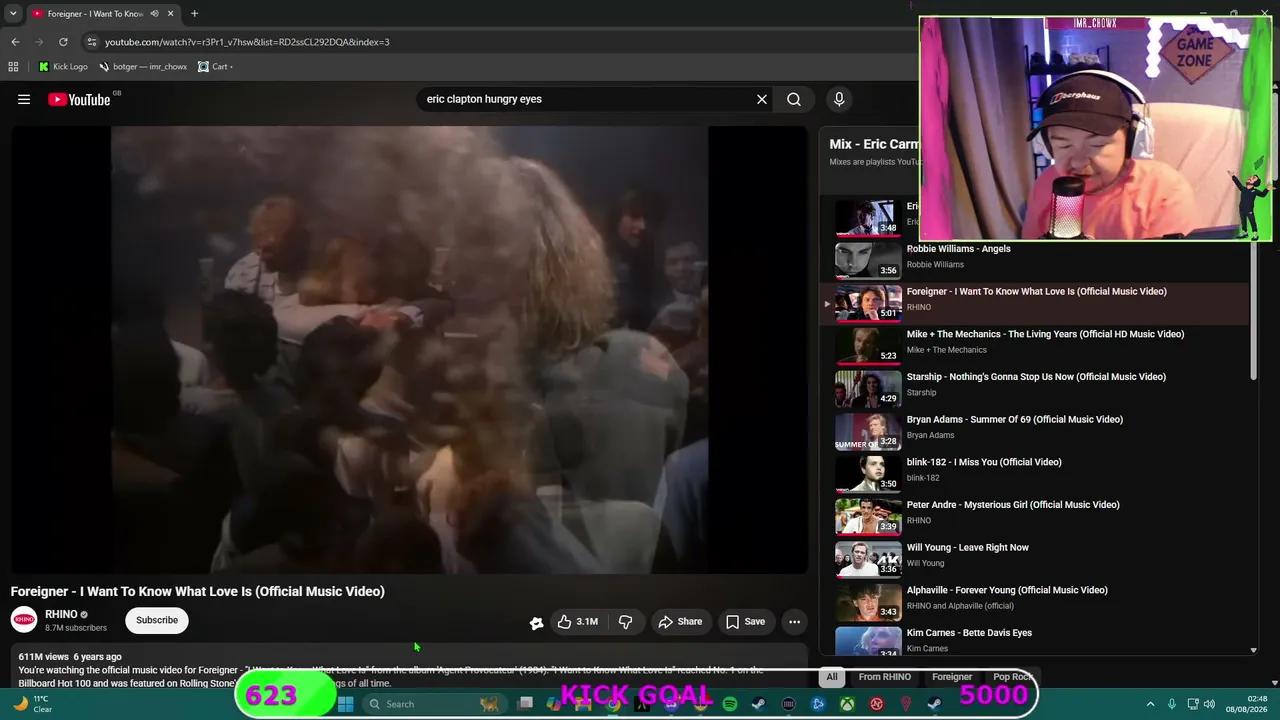Image resolution: width=1280 pixels, height=720 pixels.
Task: Open the video title text
Action: tap(198, 591)
